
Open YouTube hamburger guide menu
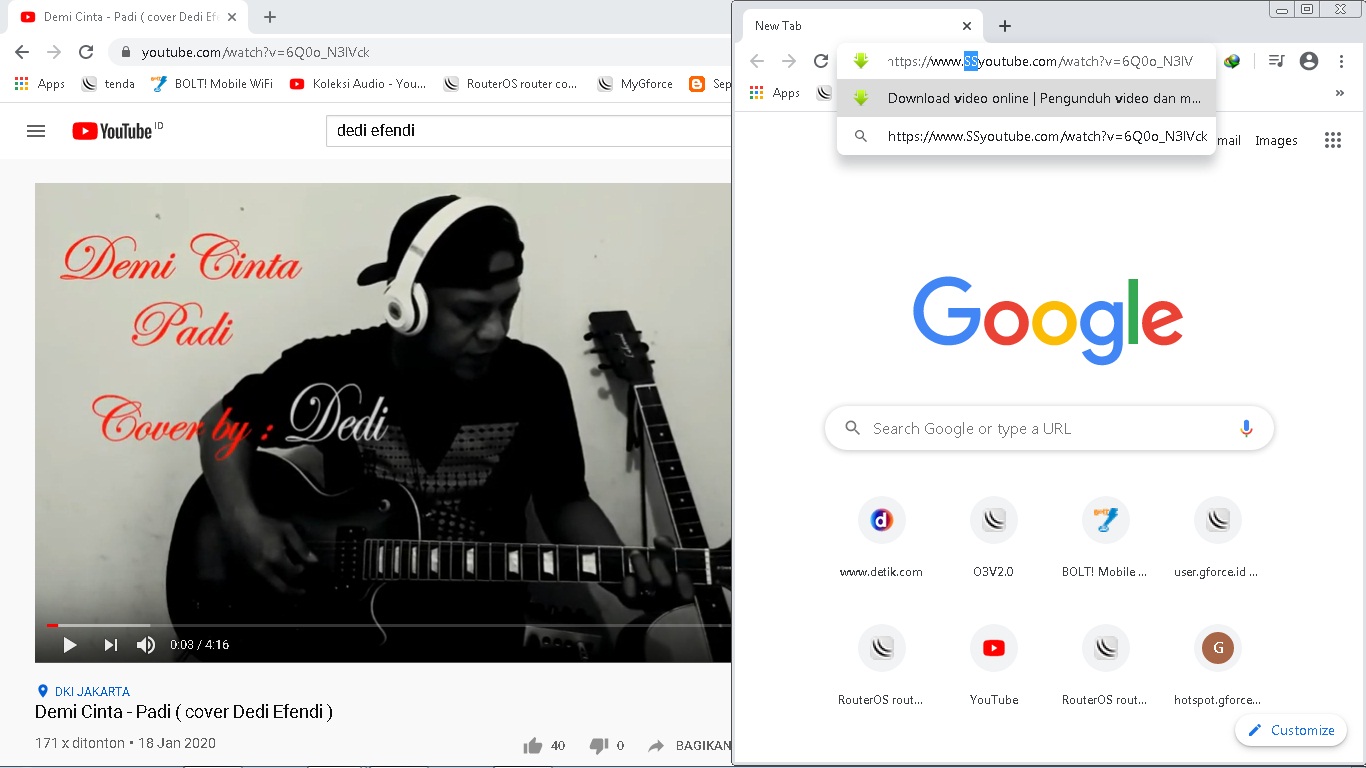[x=36, y=131]
